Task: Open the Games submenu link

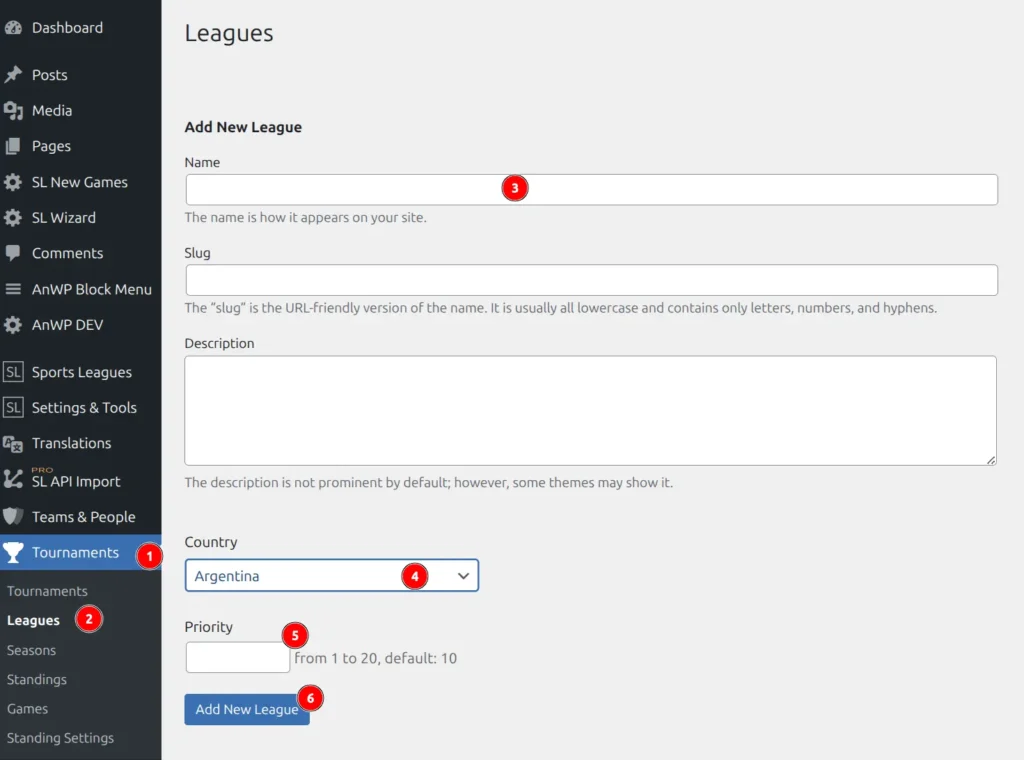Action: pos(27,708)
